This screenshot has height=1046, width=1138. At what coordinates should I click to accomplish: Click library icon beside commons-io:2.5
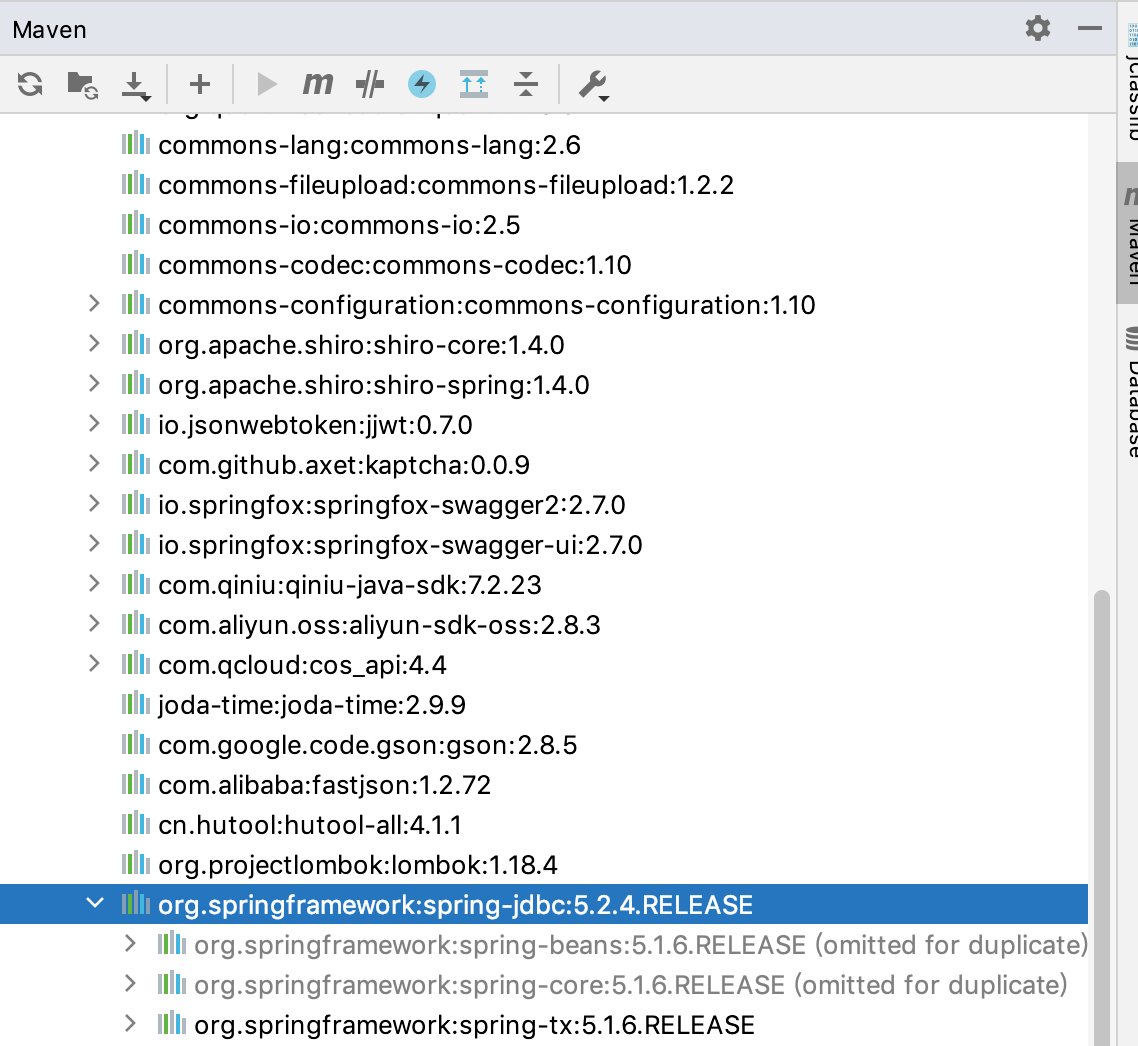[x=136, y=224]
